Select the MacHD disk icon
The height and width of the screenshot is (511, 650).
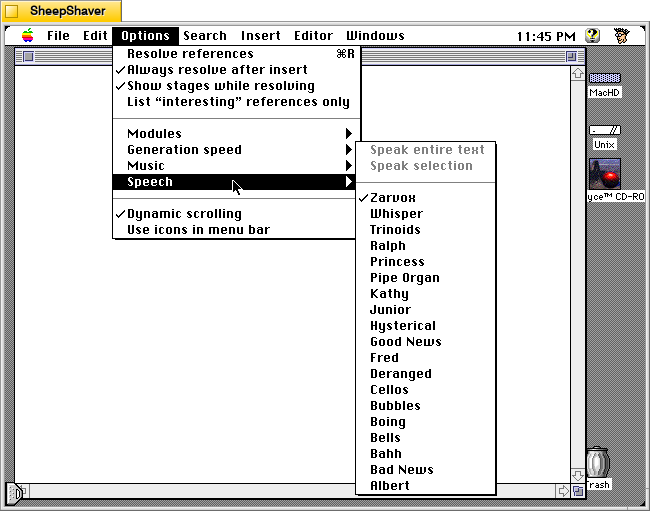(x=605, y=85)
